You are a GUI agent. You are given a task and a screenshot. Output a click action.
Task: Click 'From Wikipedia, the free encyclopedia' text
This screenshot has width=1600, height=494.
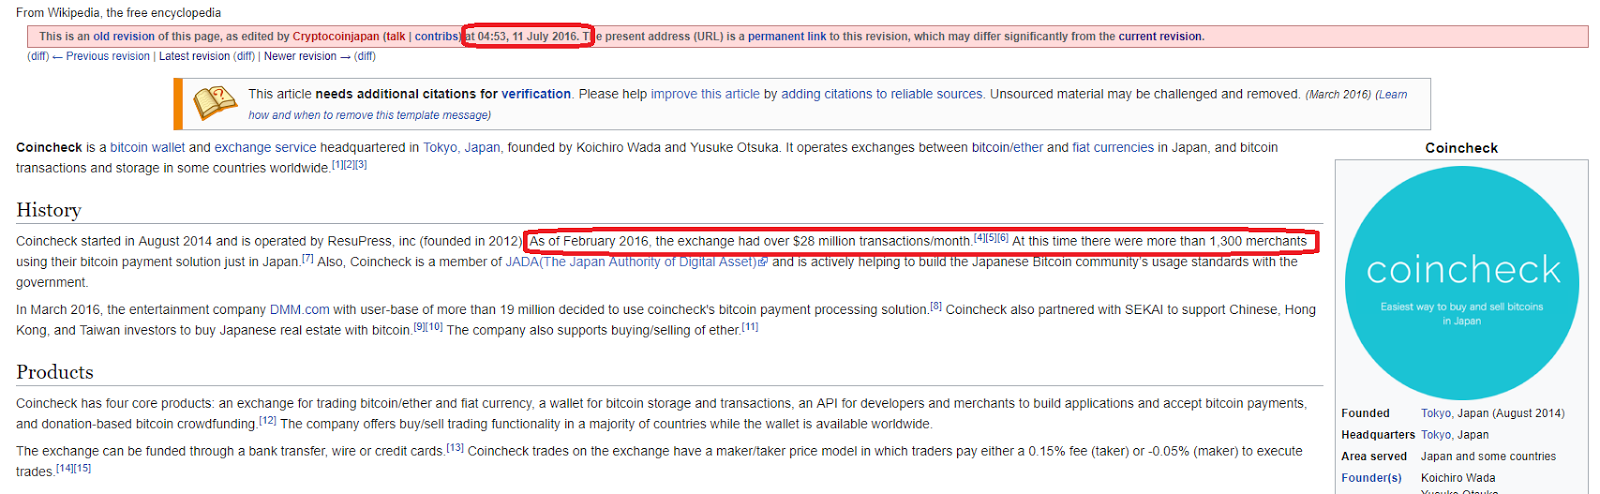point(118,13)
